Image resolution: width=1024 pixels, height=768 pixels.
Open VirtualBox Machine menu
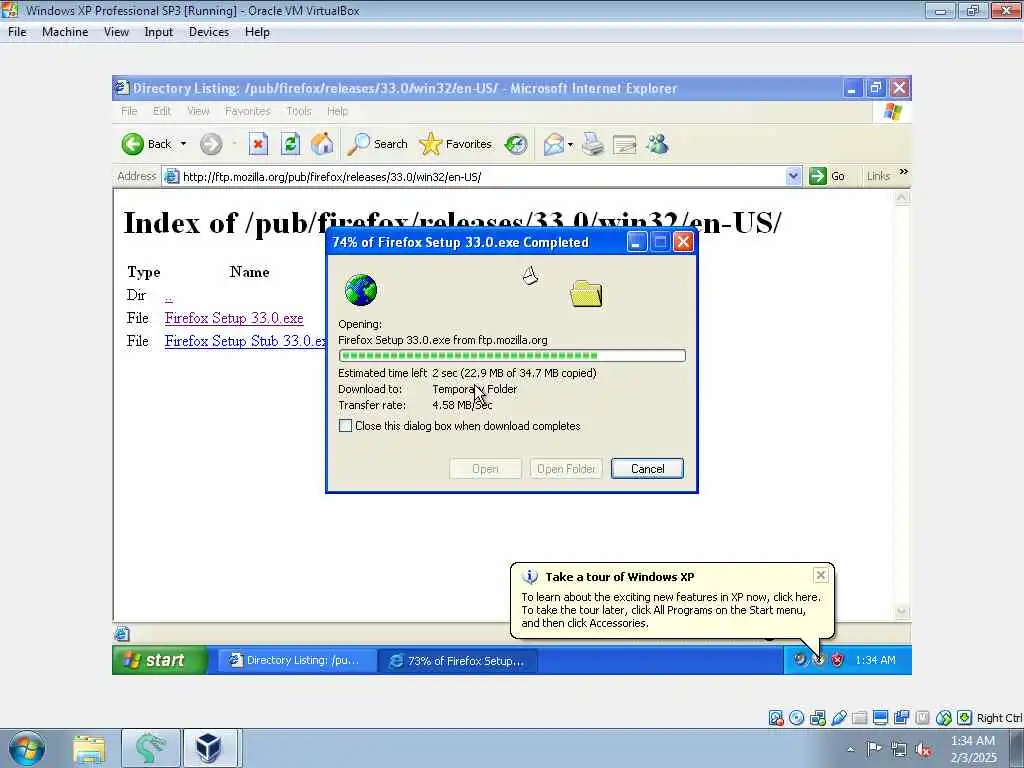[65, 32]
